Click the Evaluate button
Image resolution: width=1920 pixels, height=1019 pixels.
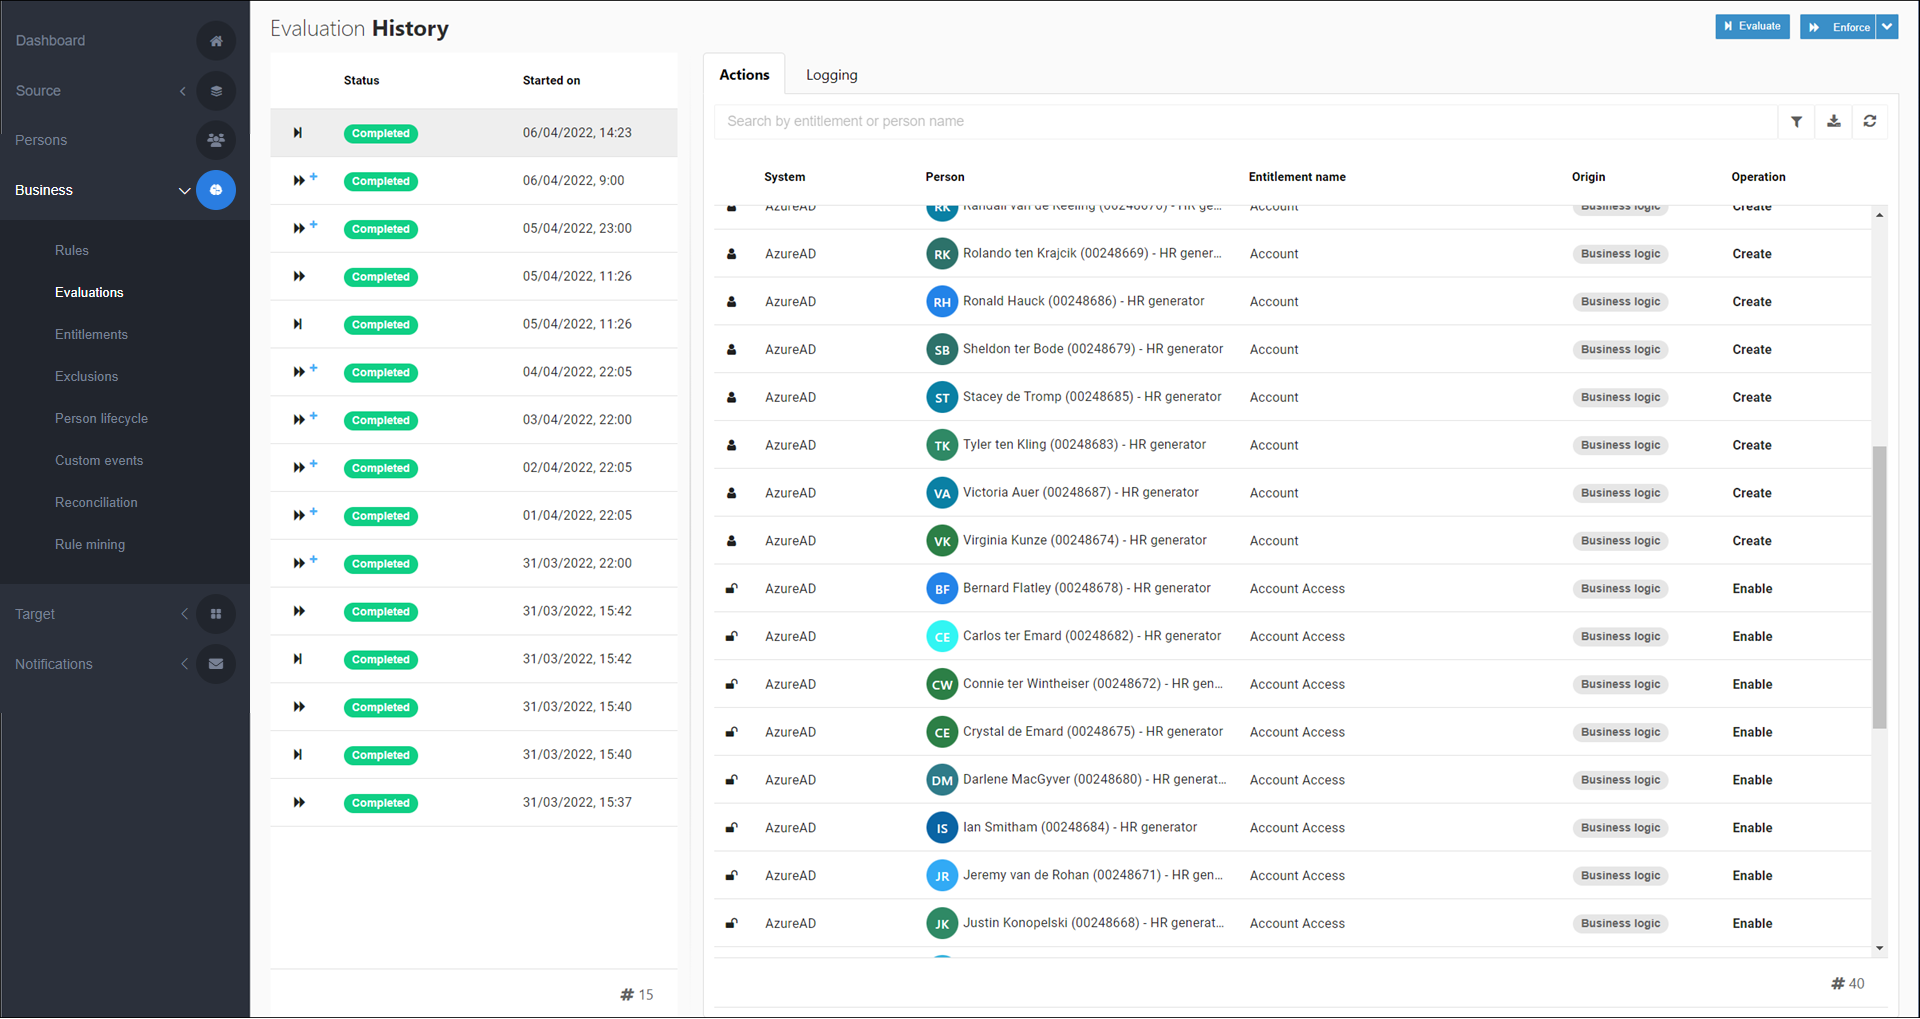[x=1752, y=27]
